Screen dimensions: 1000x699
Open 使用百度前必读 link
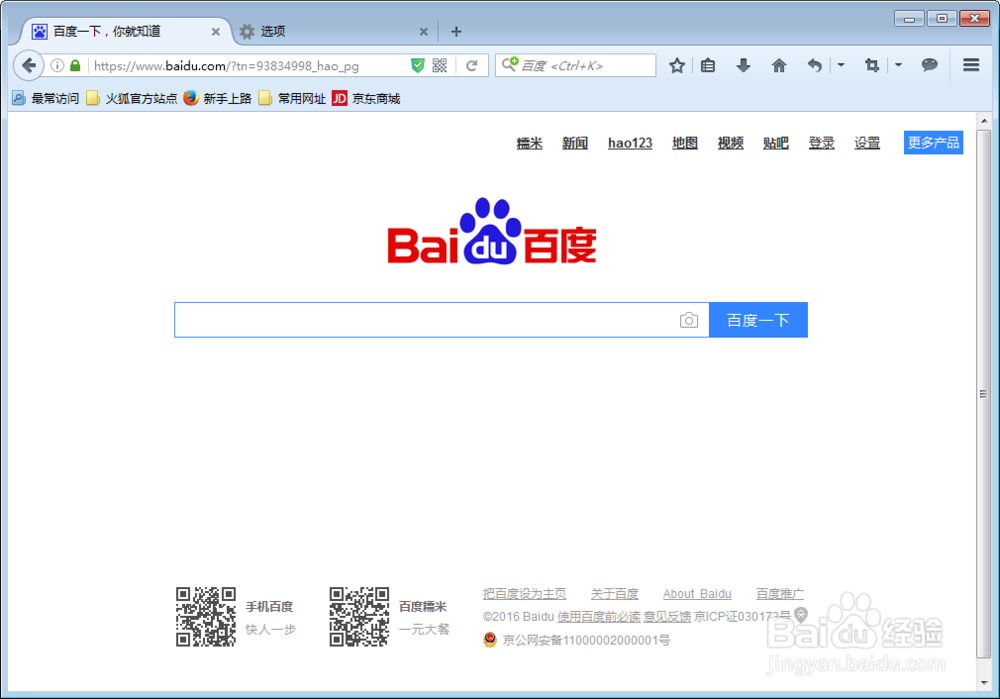(599, 617)
